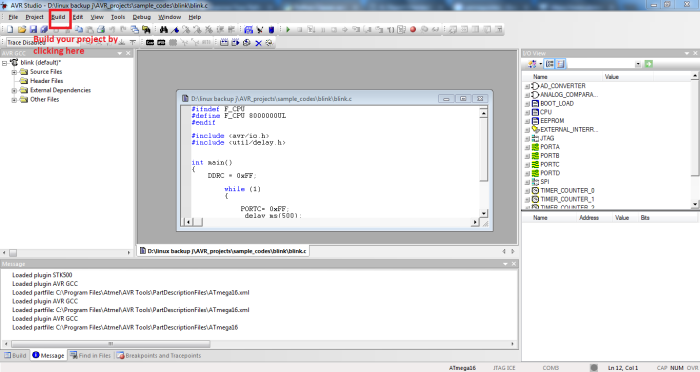The image size is (700, 372).
Task: Expand the External Dependencies folder
Action: pos(14,90)
